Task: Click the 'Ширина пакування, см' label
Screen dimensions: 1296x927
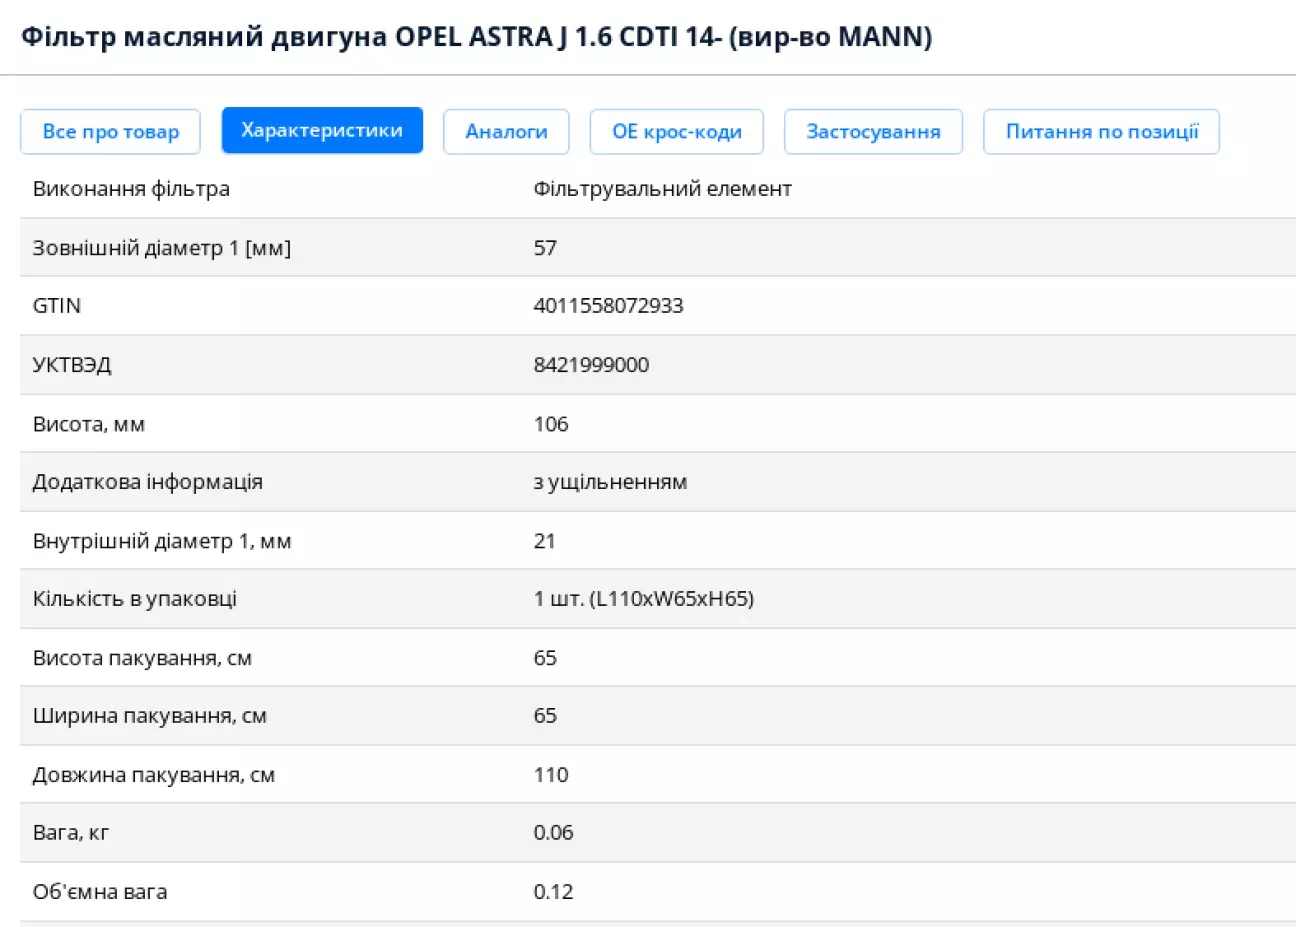Action: (x=150, y=716)
